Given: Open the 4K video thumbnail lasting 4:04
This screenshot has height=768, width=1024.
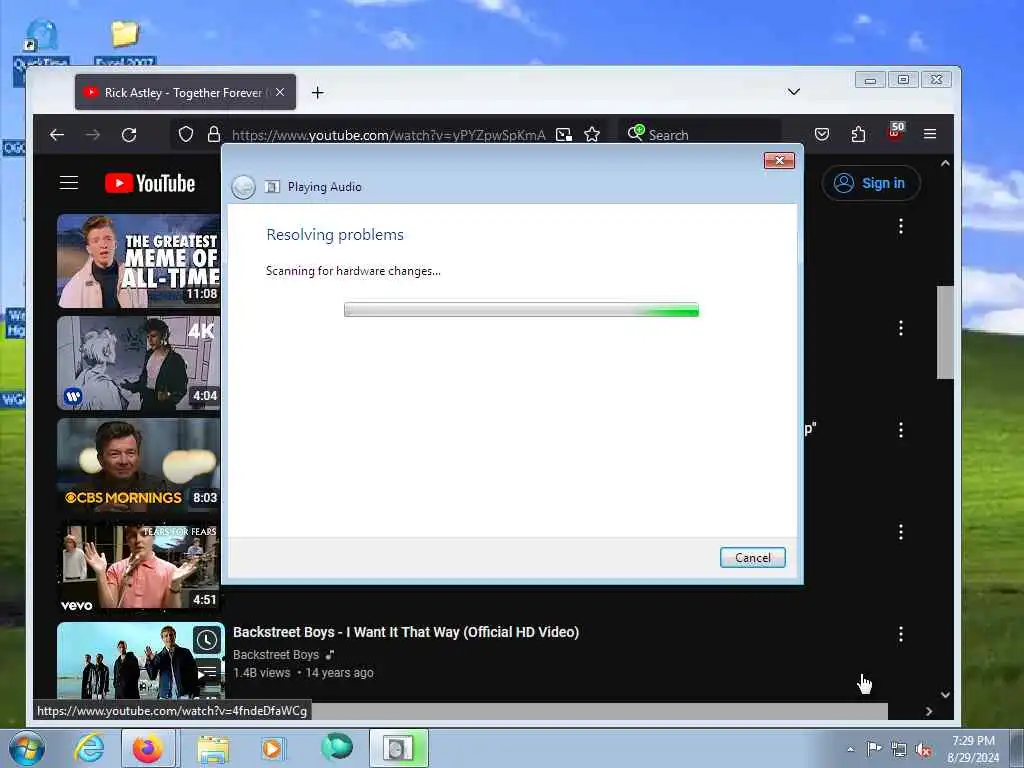Looking at the screenshot, I should [x=138, y=363].
